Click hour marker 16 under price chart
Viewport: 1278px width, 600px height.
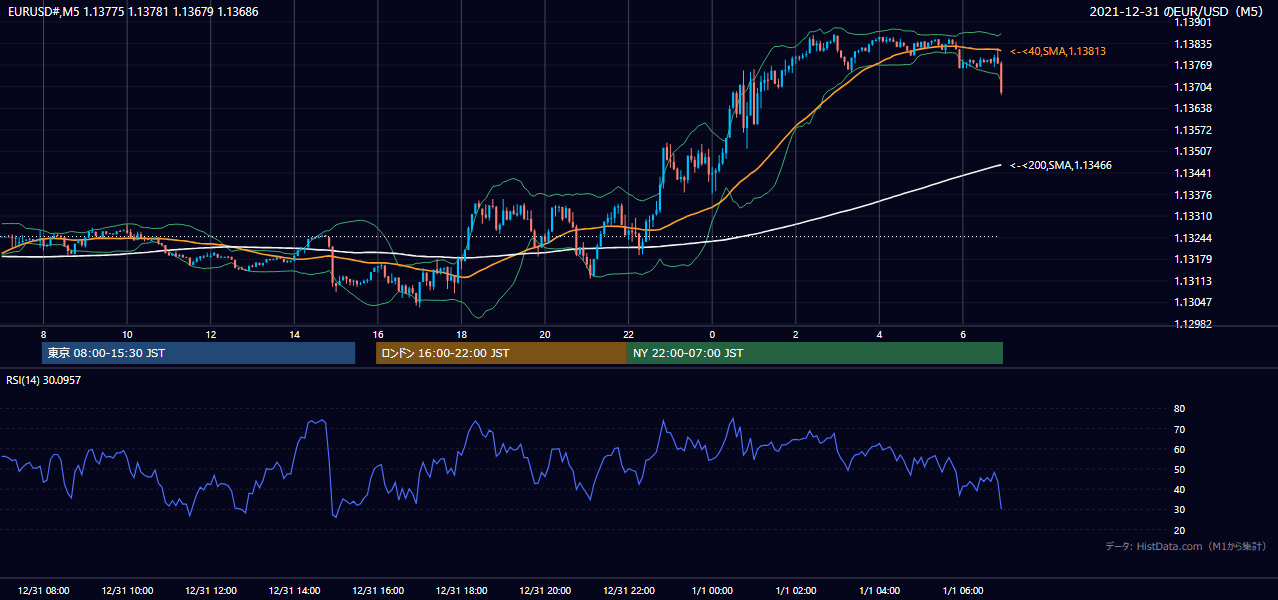[378, 334]
